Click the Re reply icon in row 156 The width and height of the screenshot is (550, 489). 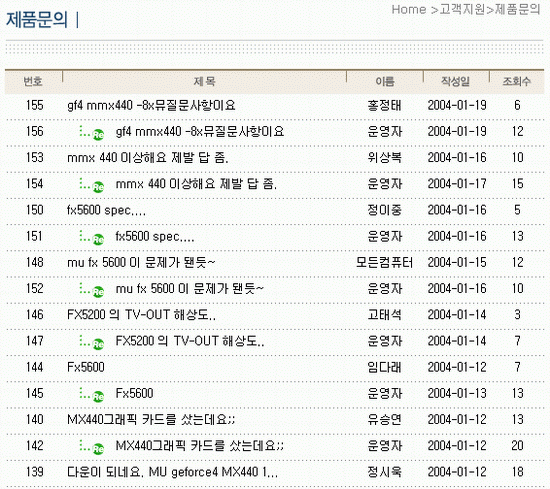pos(98,134)
